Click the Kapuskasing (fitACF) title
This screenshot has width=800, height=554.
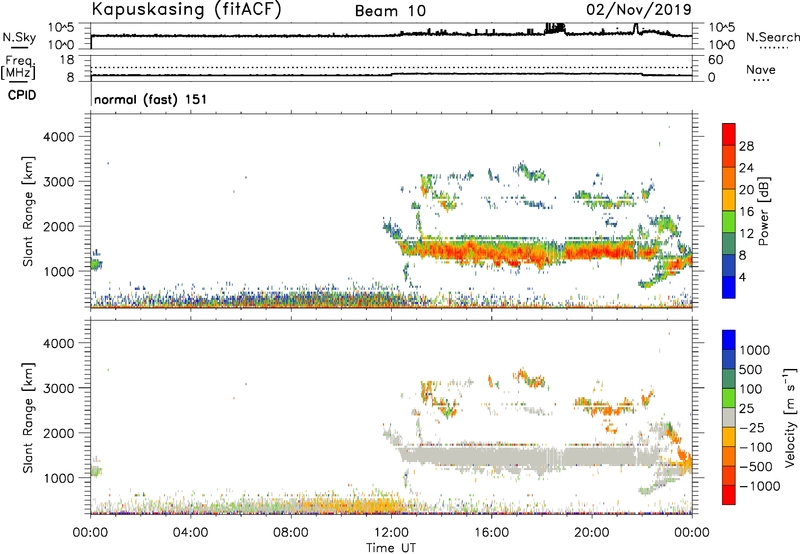pos(186,10)
